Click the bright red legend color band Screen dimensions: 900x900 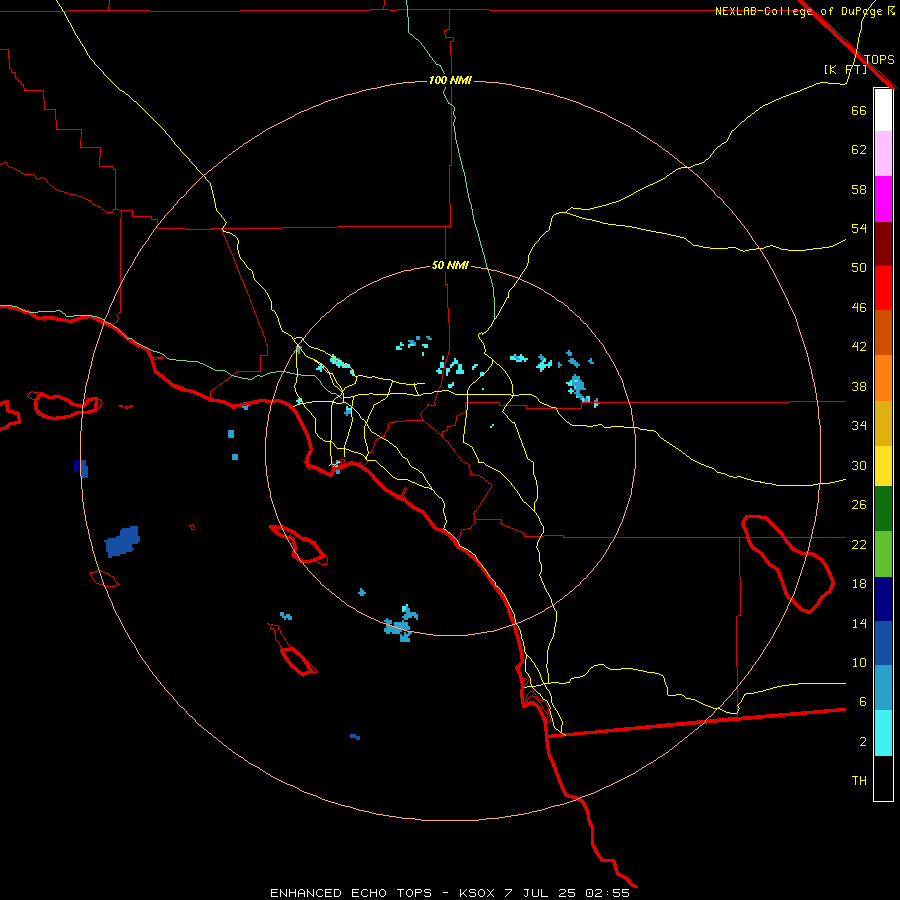[x=883, y=288]
